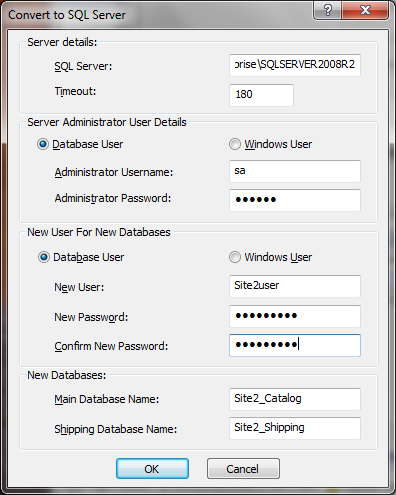Image resolution: width=396 pixels, height=495 pixels.
Task: Click the help question mark button
Action: [x=327, y=10]
